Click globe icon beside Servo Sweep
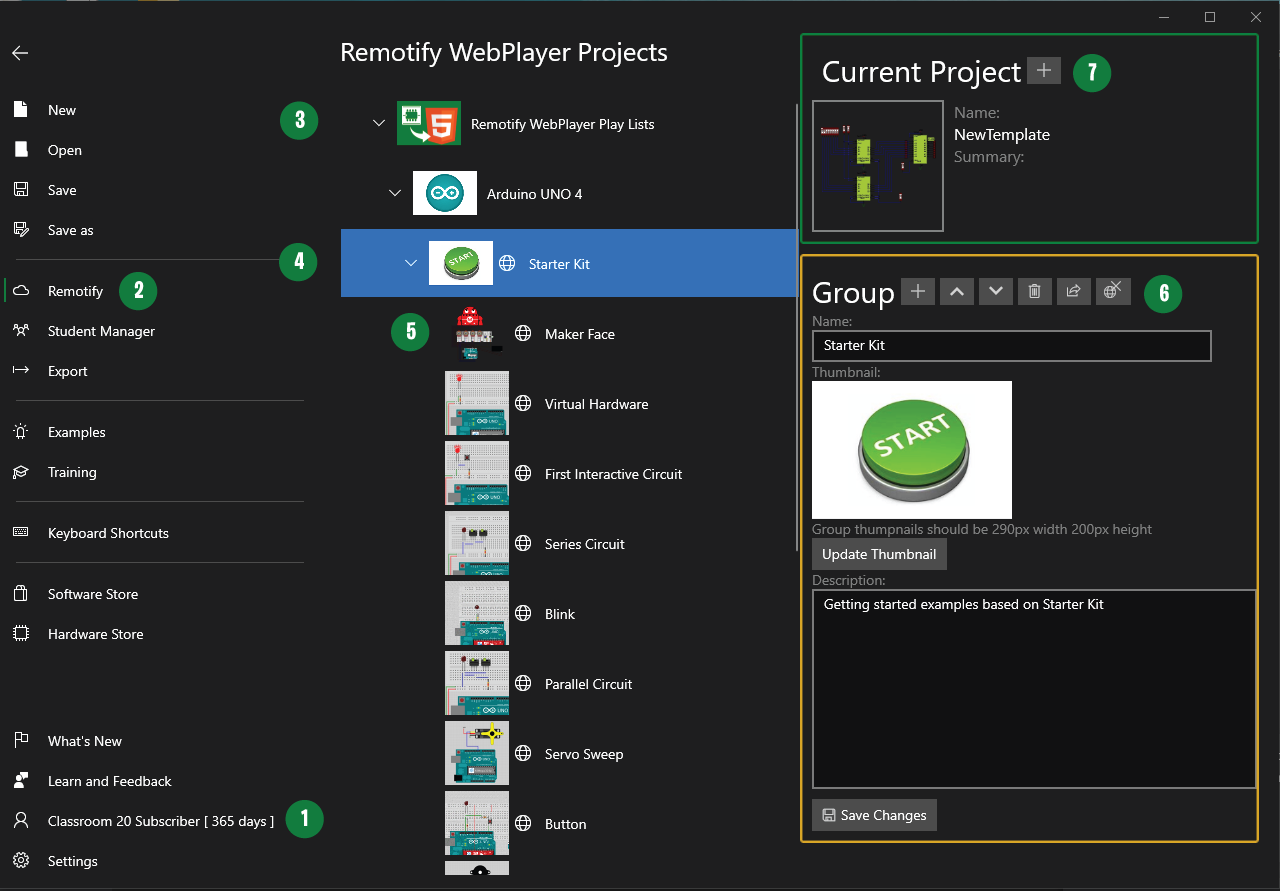The height and width of the screenshot is (892, 1280). [x=523, y=754]
